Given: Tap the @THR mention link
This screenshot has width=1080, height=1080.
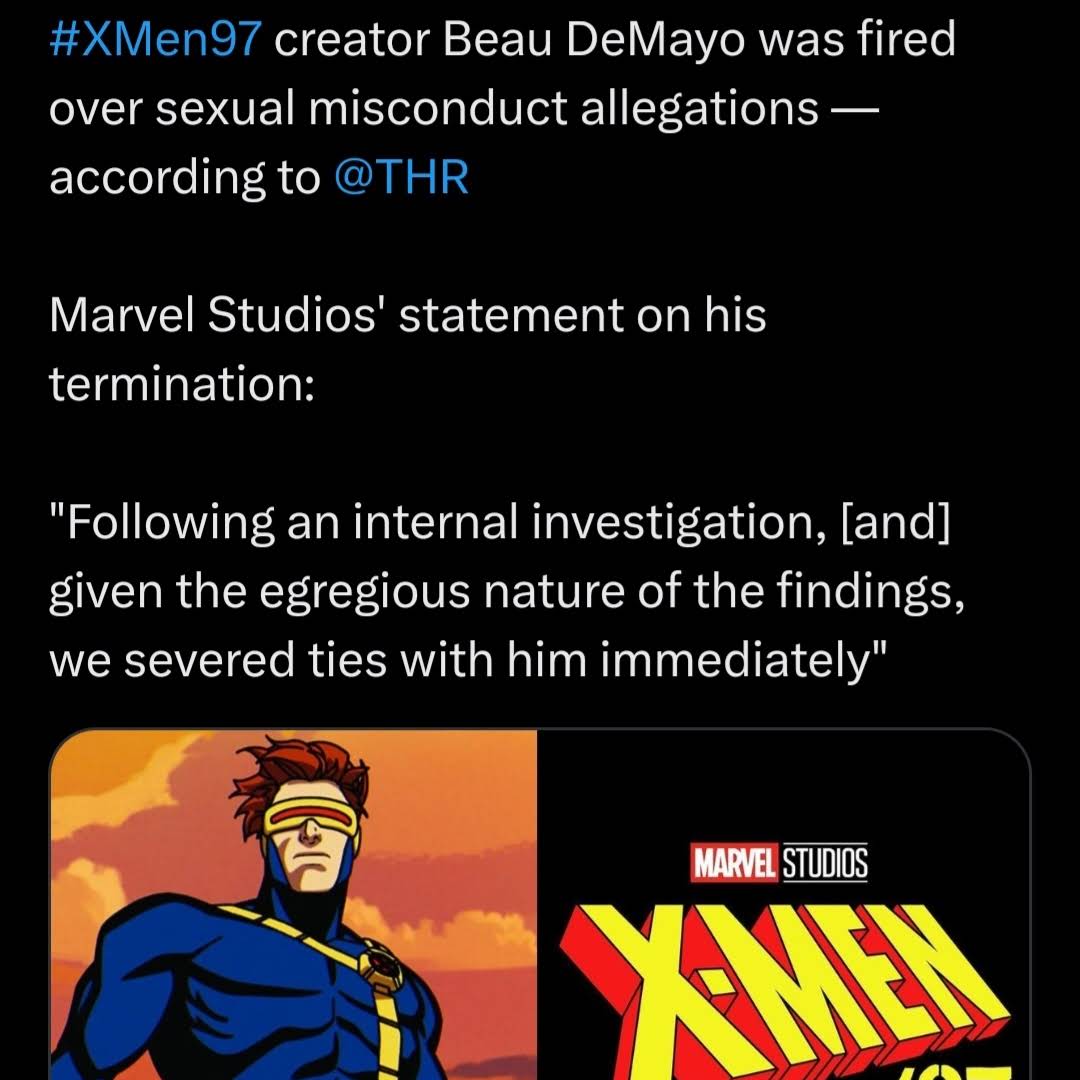Looking at the screenshot, I should (399, 177).
